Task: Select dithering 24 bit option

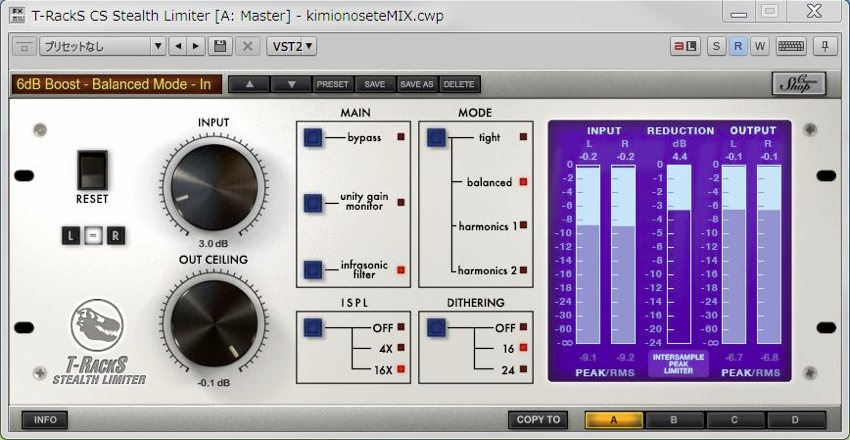Action: [523, 370]
